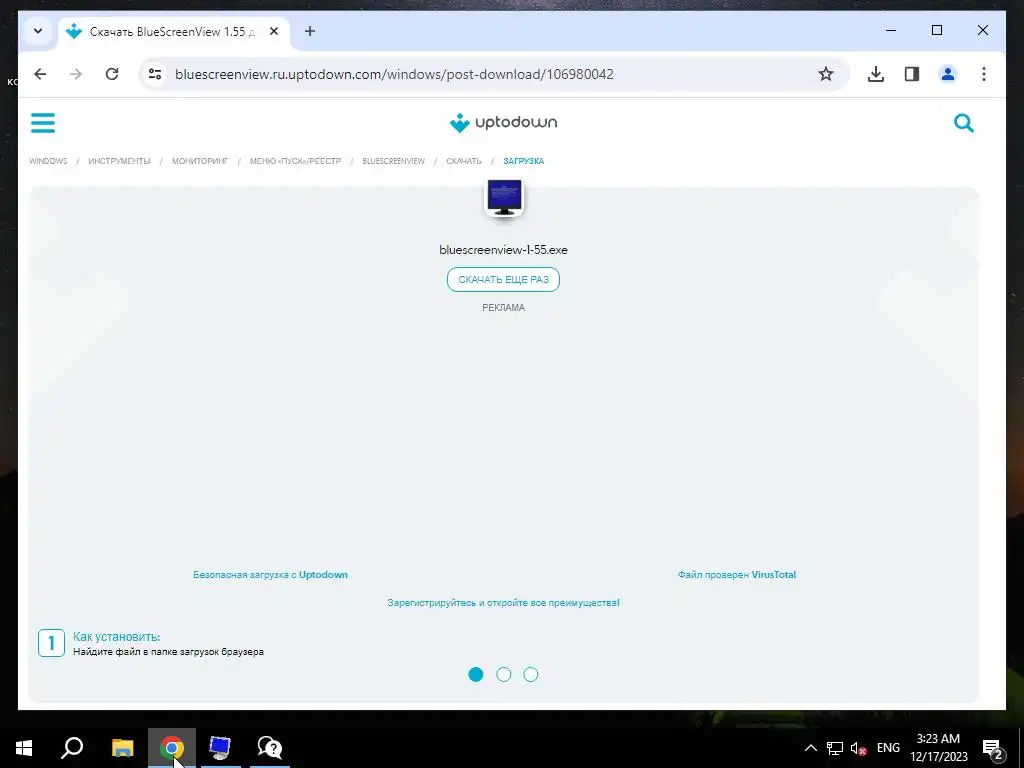Close the Скачать BlueScreenView tab
The width and height of the screenshot is (1024, 768).
(x=274, y=31)
